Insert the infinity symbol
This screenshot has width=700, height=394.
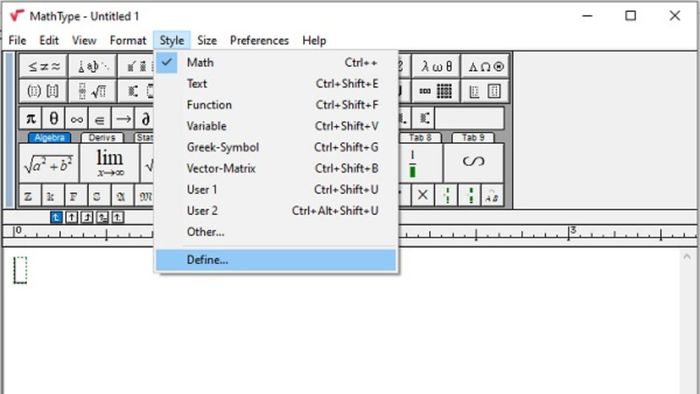(x=77, y=119)
